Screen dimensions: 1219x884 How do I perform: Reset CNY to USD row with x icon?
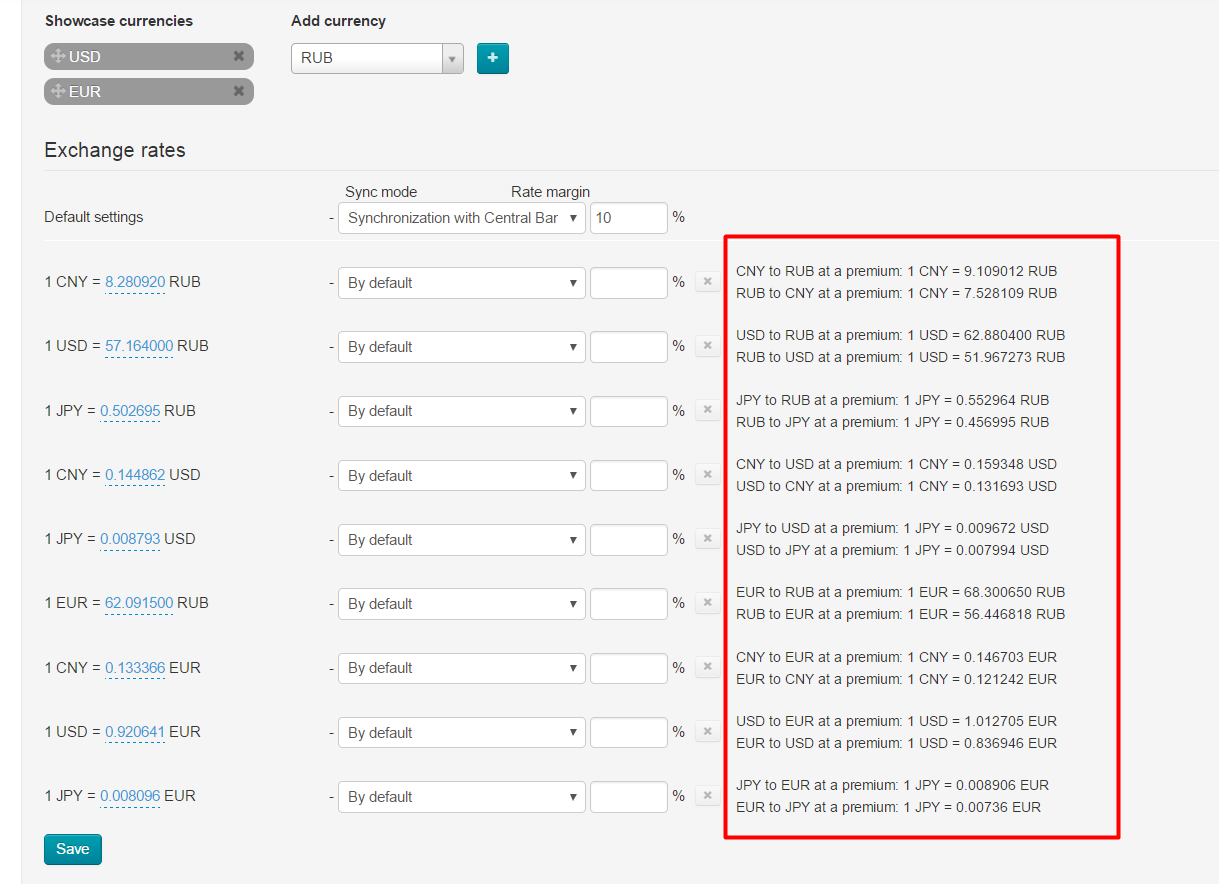click(707, 475)
